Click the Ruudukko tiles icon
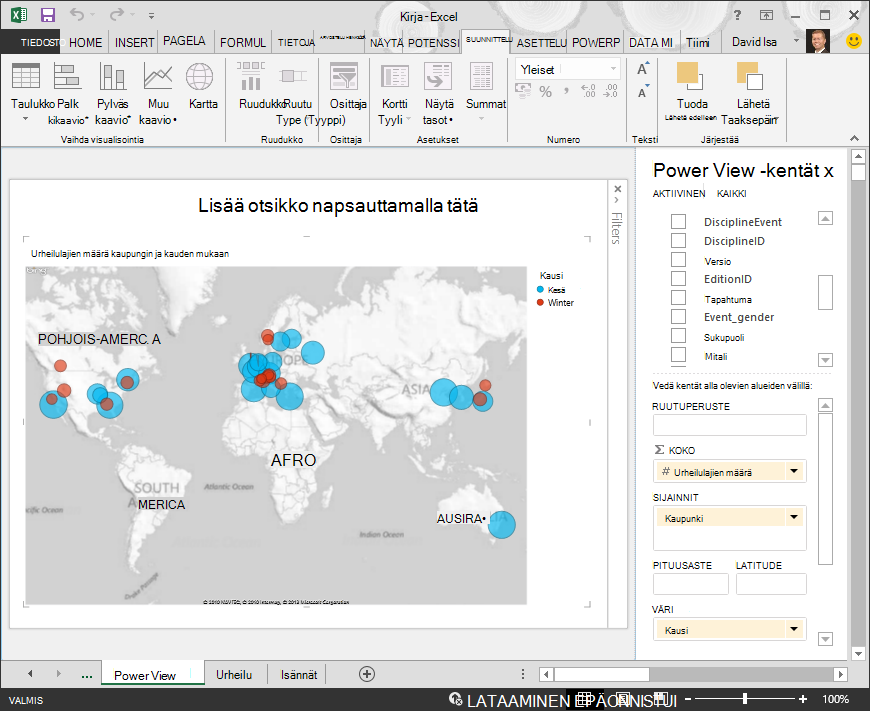Screen dimensions: 870x711 [x=251, y=76]
